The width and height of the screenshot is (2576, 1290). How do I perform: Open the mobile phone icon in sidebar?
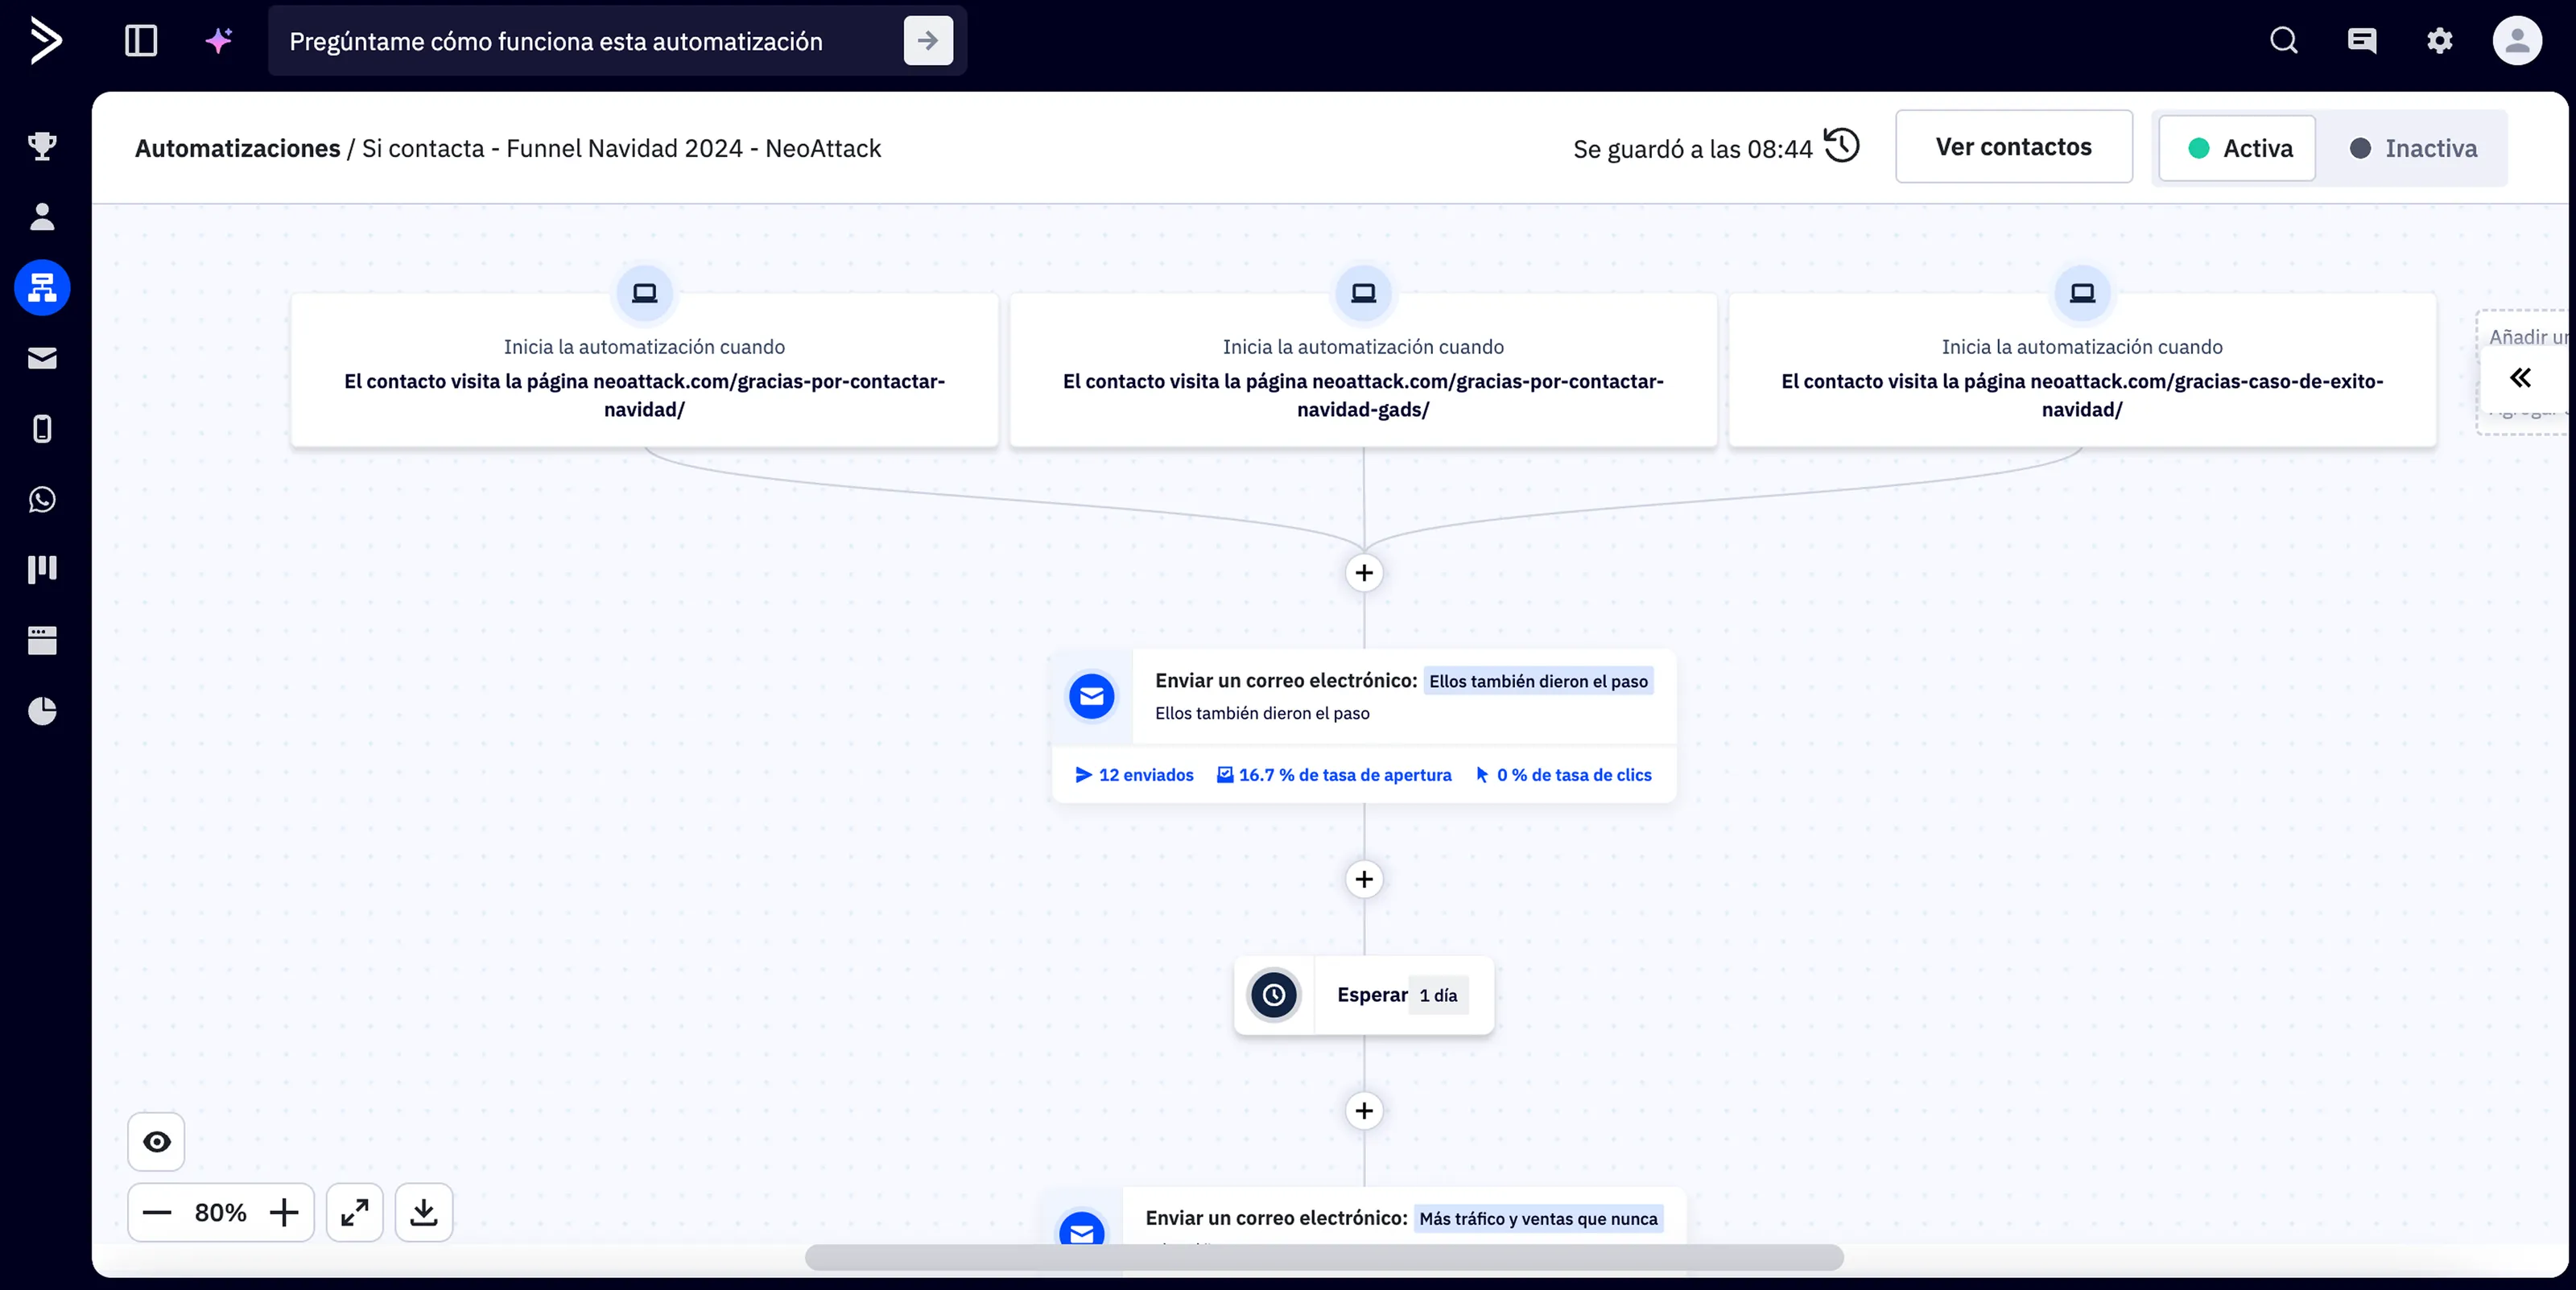pyautogui.click(x=42, y=429)
